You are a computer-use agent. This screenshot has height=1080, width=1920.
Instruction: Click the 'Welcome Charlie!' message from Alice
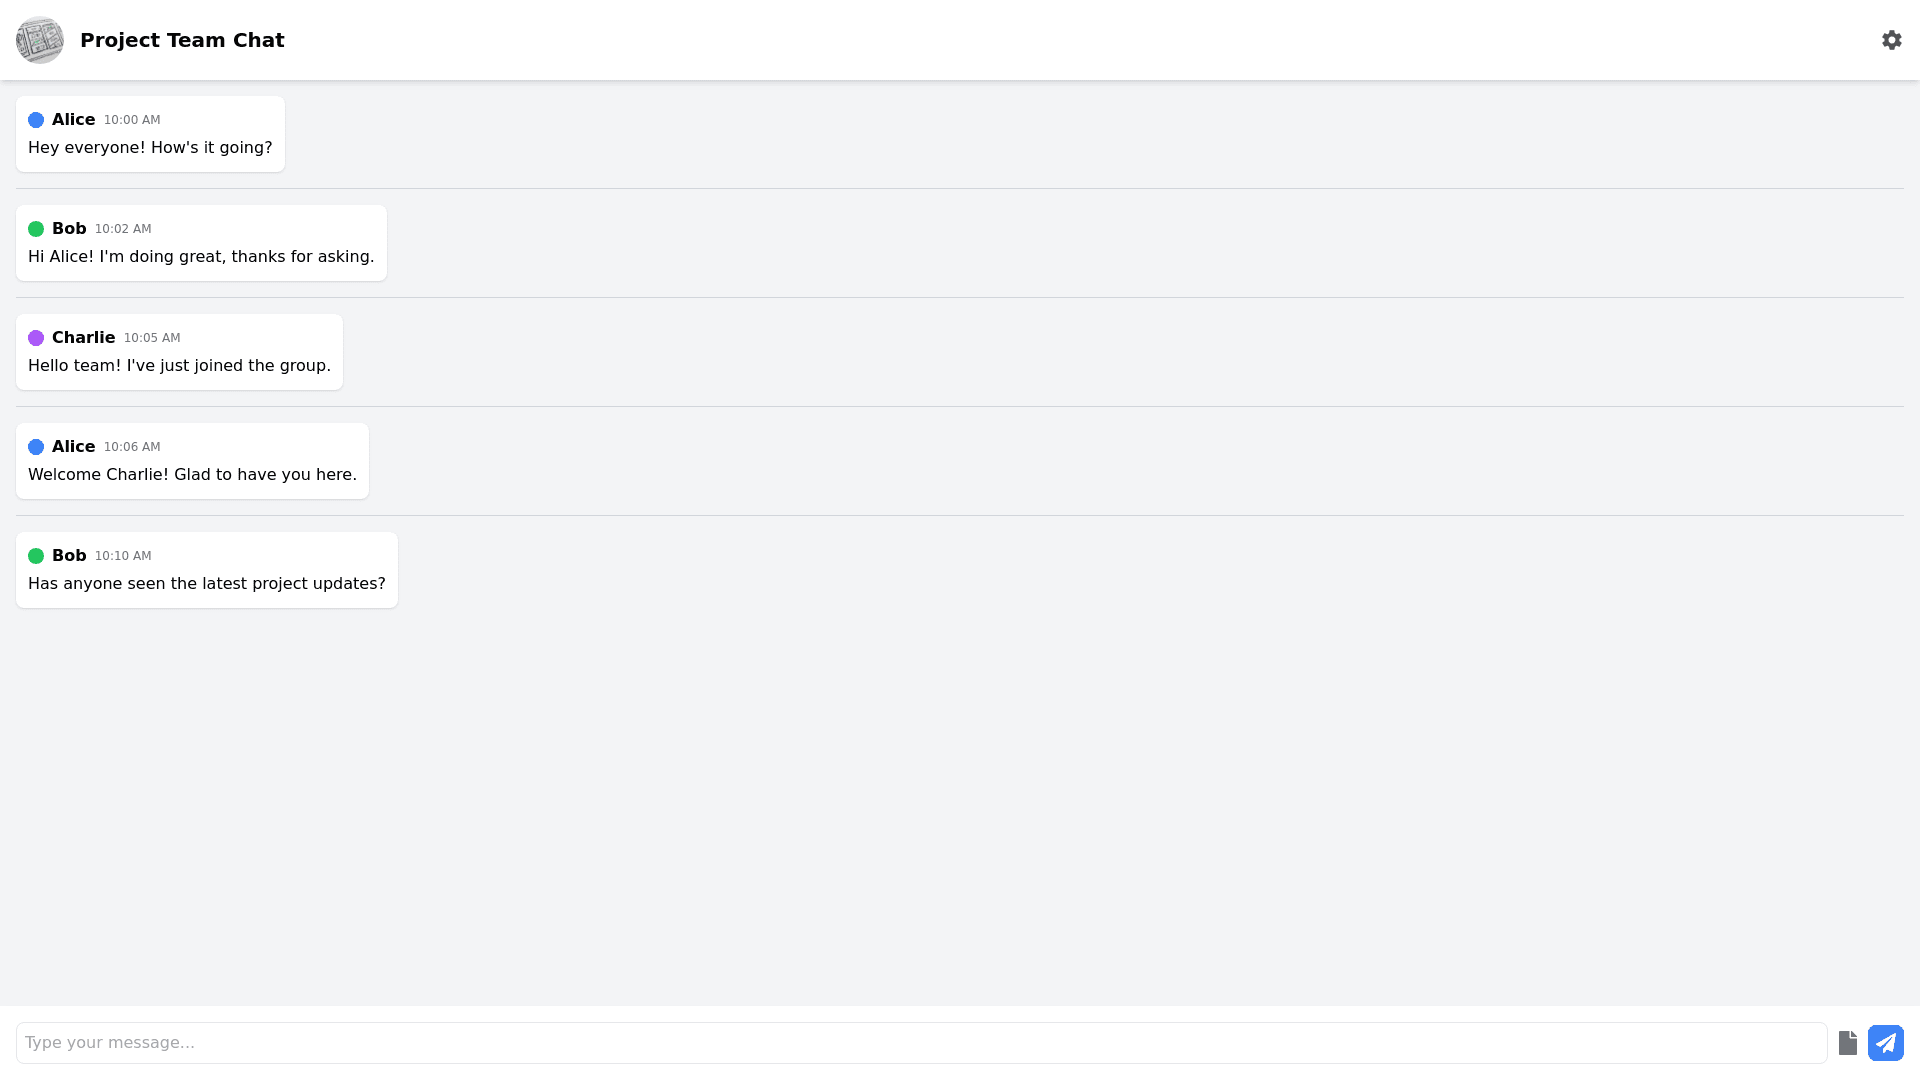[x=192, y=475]
